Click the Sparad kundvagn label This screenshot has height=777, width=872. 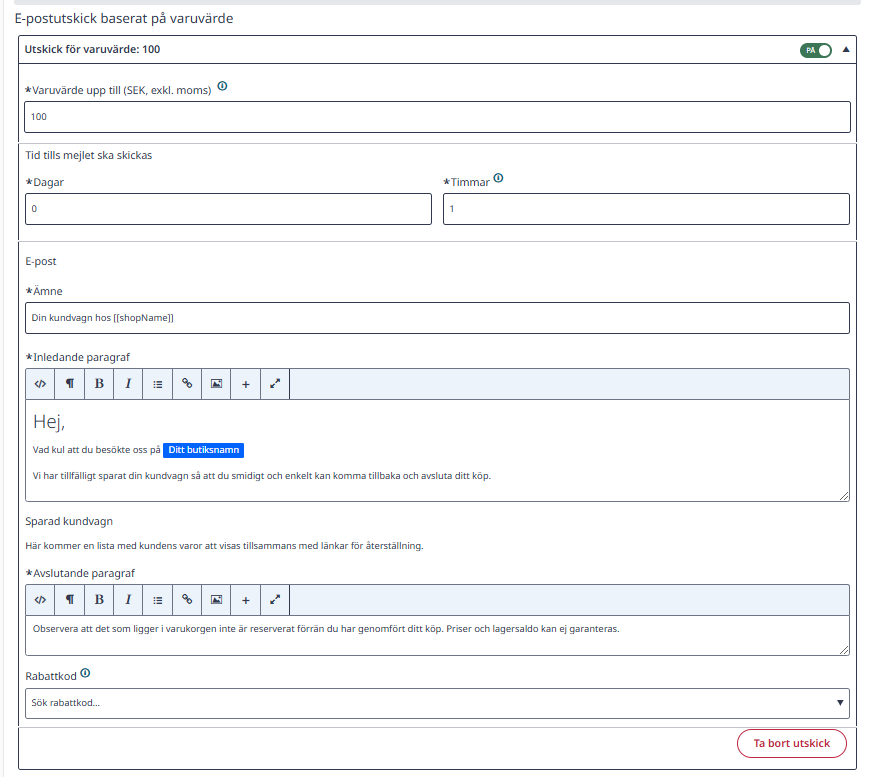pyautogui.click(x=69, y=522)
